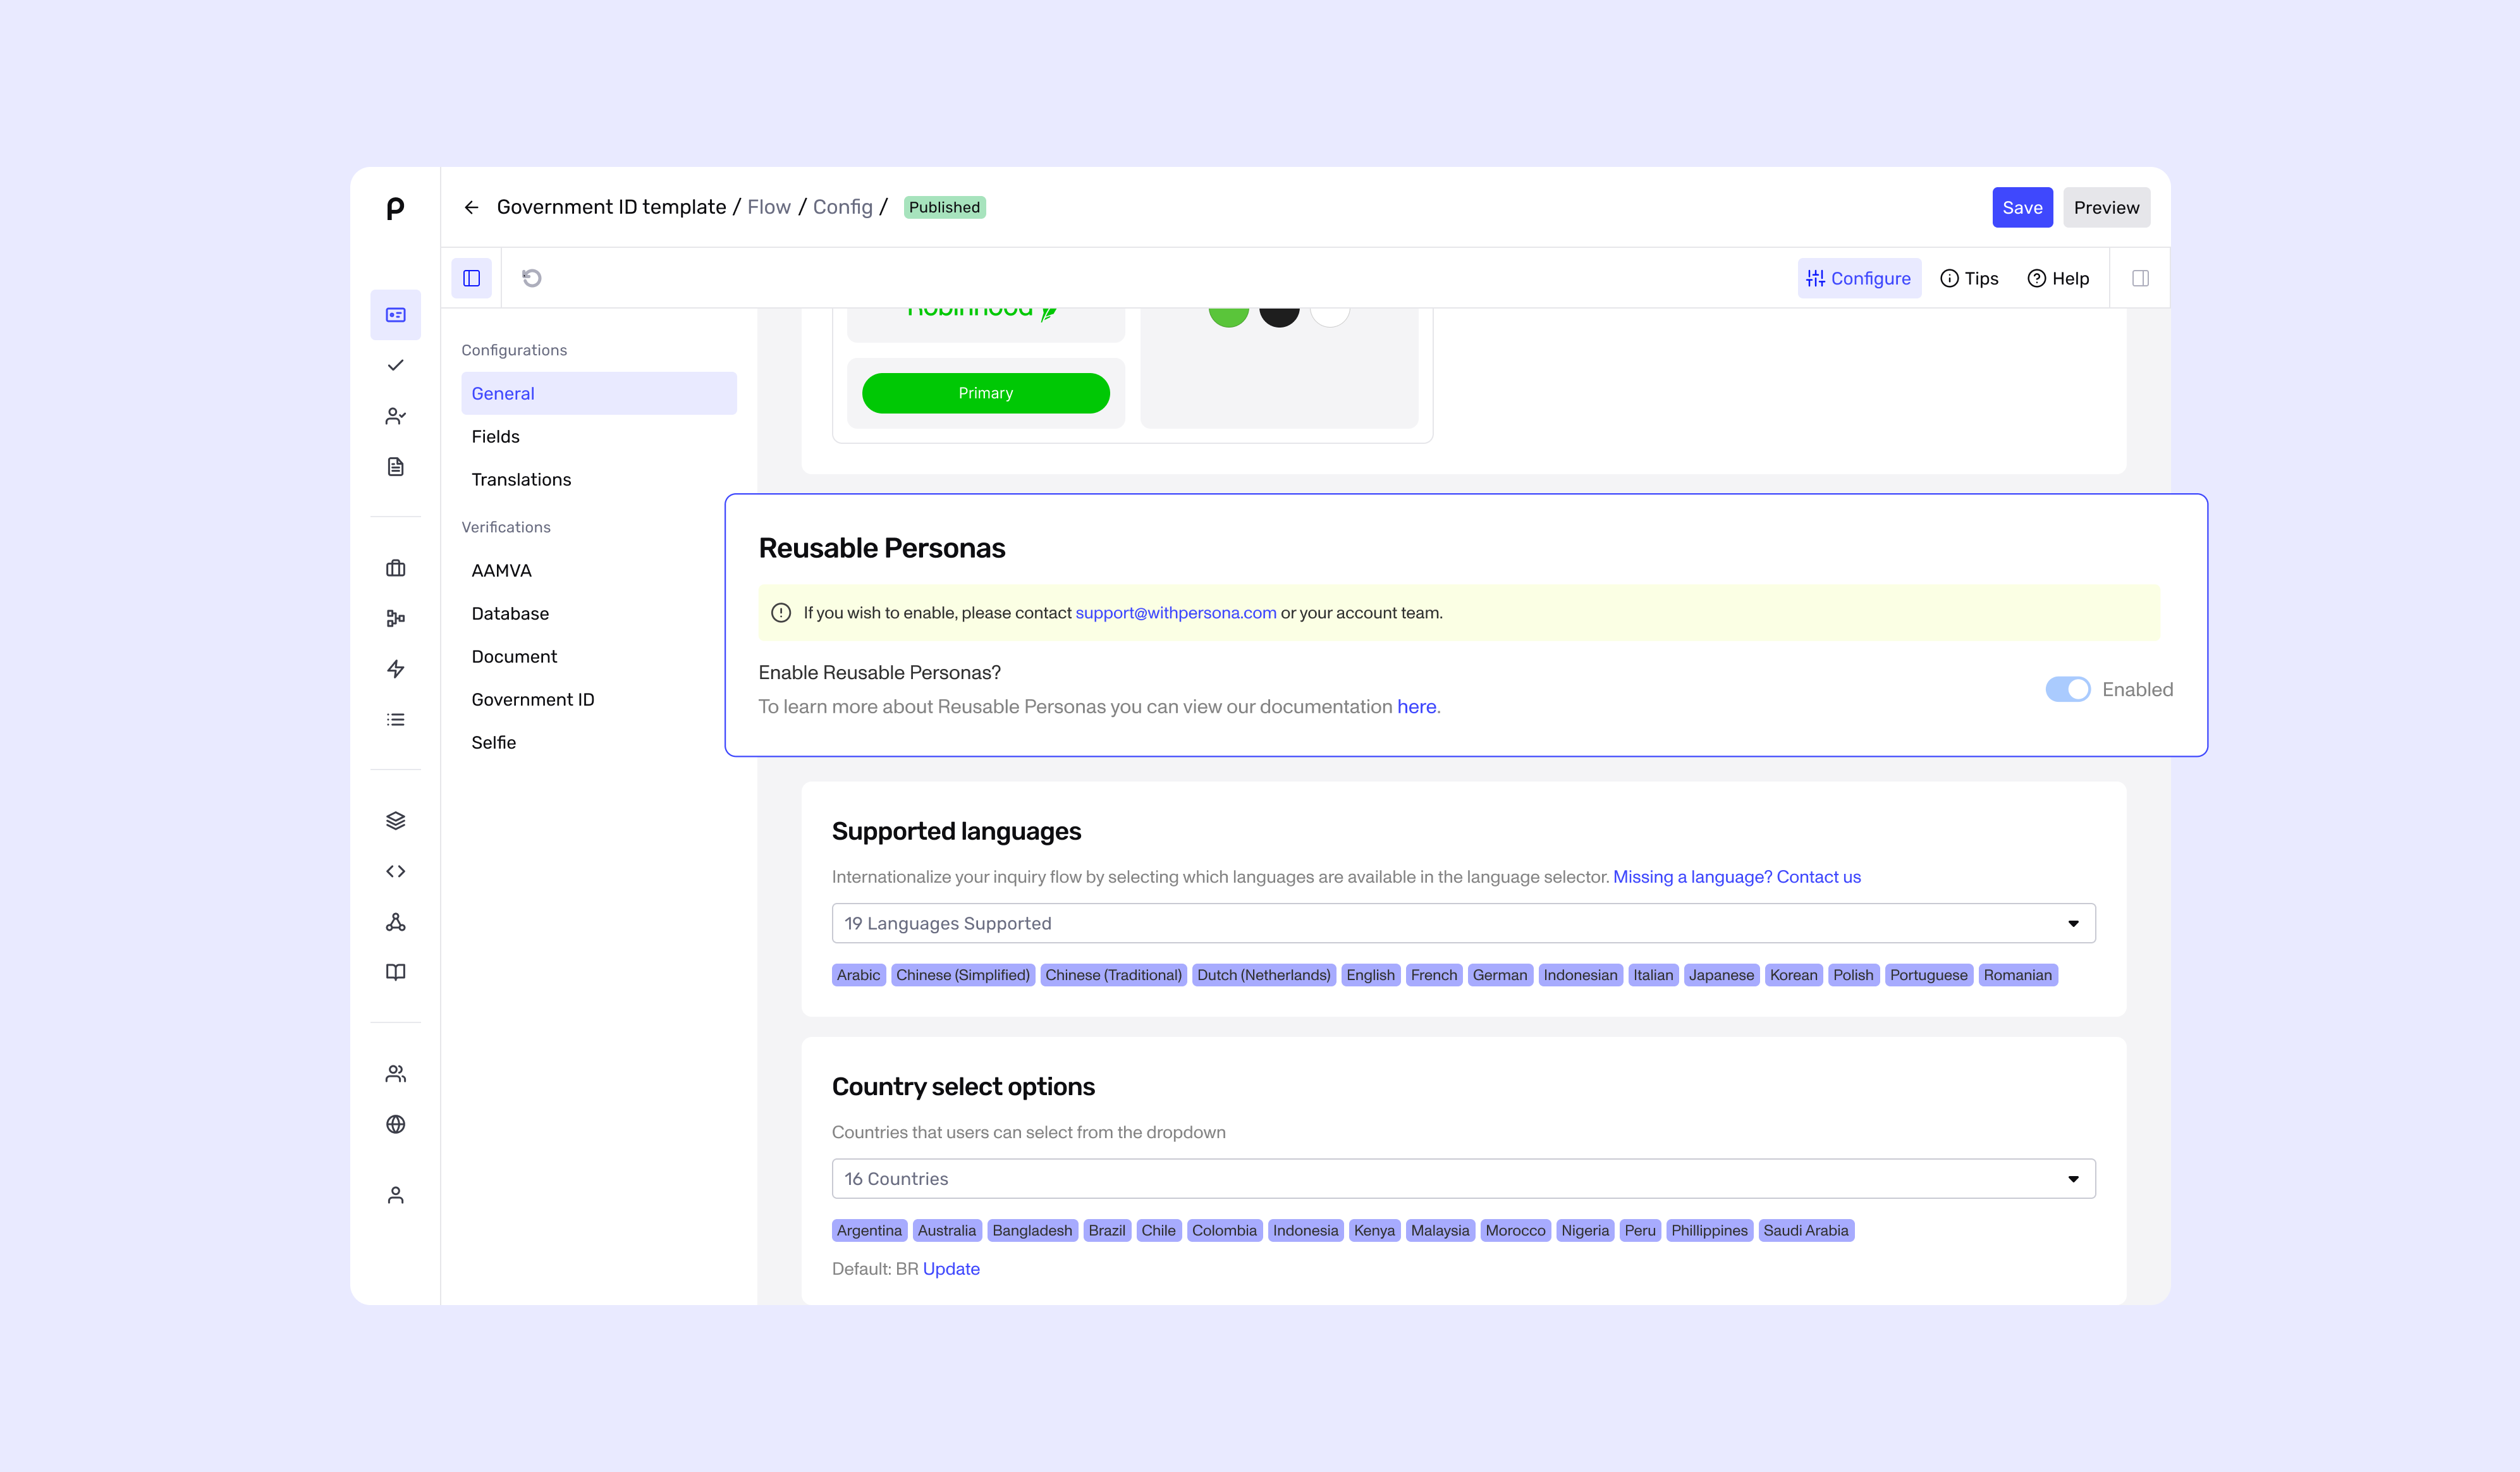This screenshot has height=1472, width=2520.
Task: Open the user-check sidebar icon
Action: click(x=395, y=416)
